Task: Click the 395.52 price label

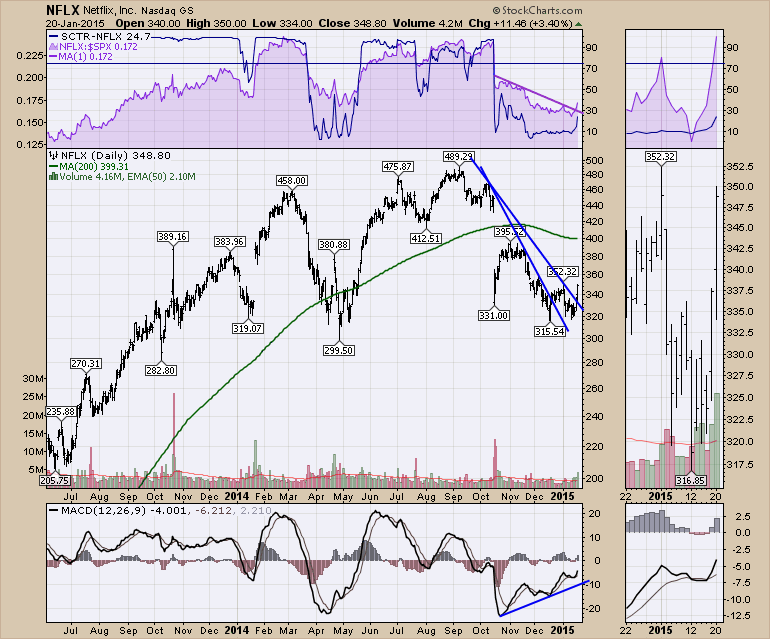Action: (x=509, y=231)
